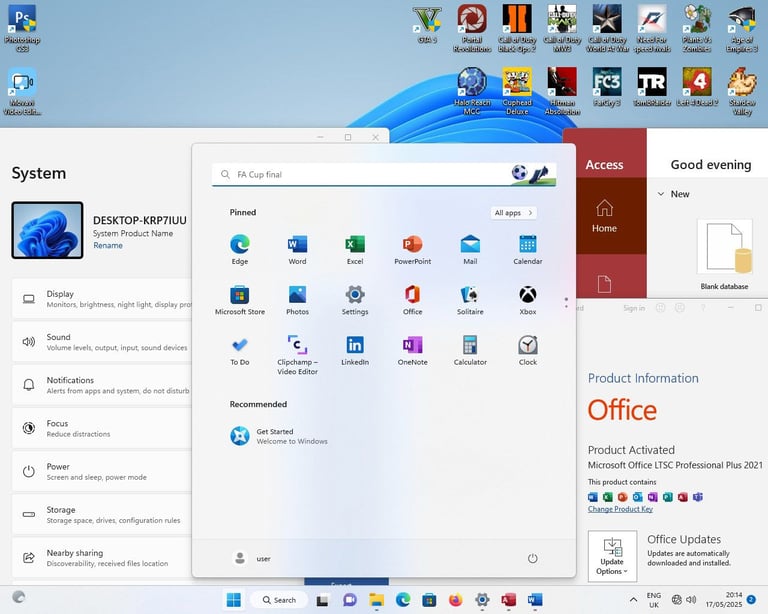
Task: Click the taskbar Search box
Action: click(x=279, y=600)
